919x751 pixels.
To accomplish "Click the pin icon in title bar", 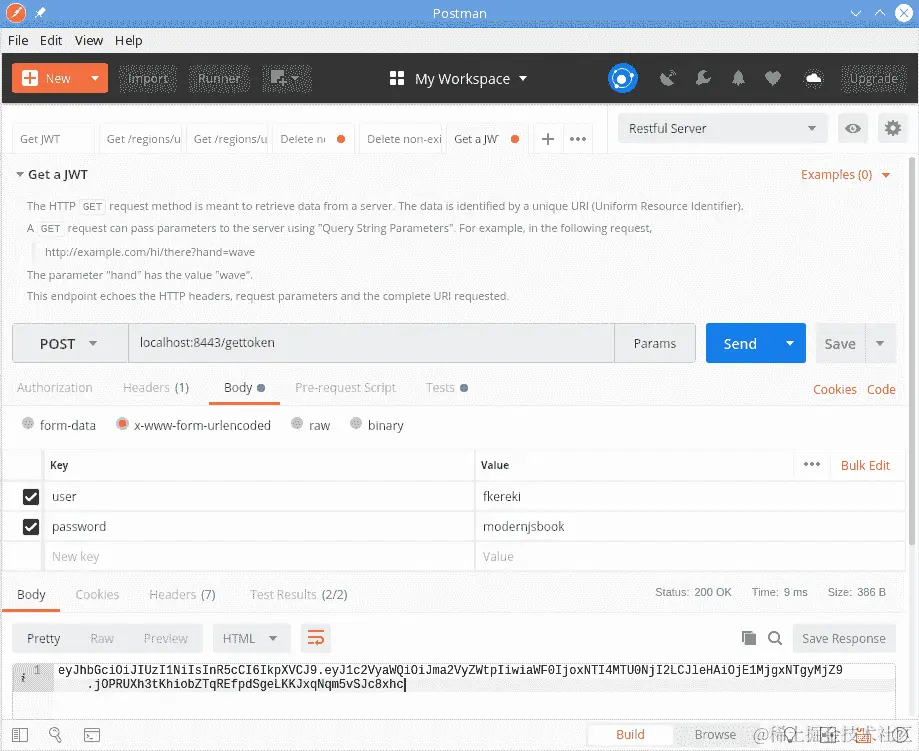I will coord(40,12).
